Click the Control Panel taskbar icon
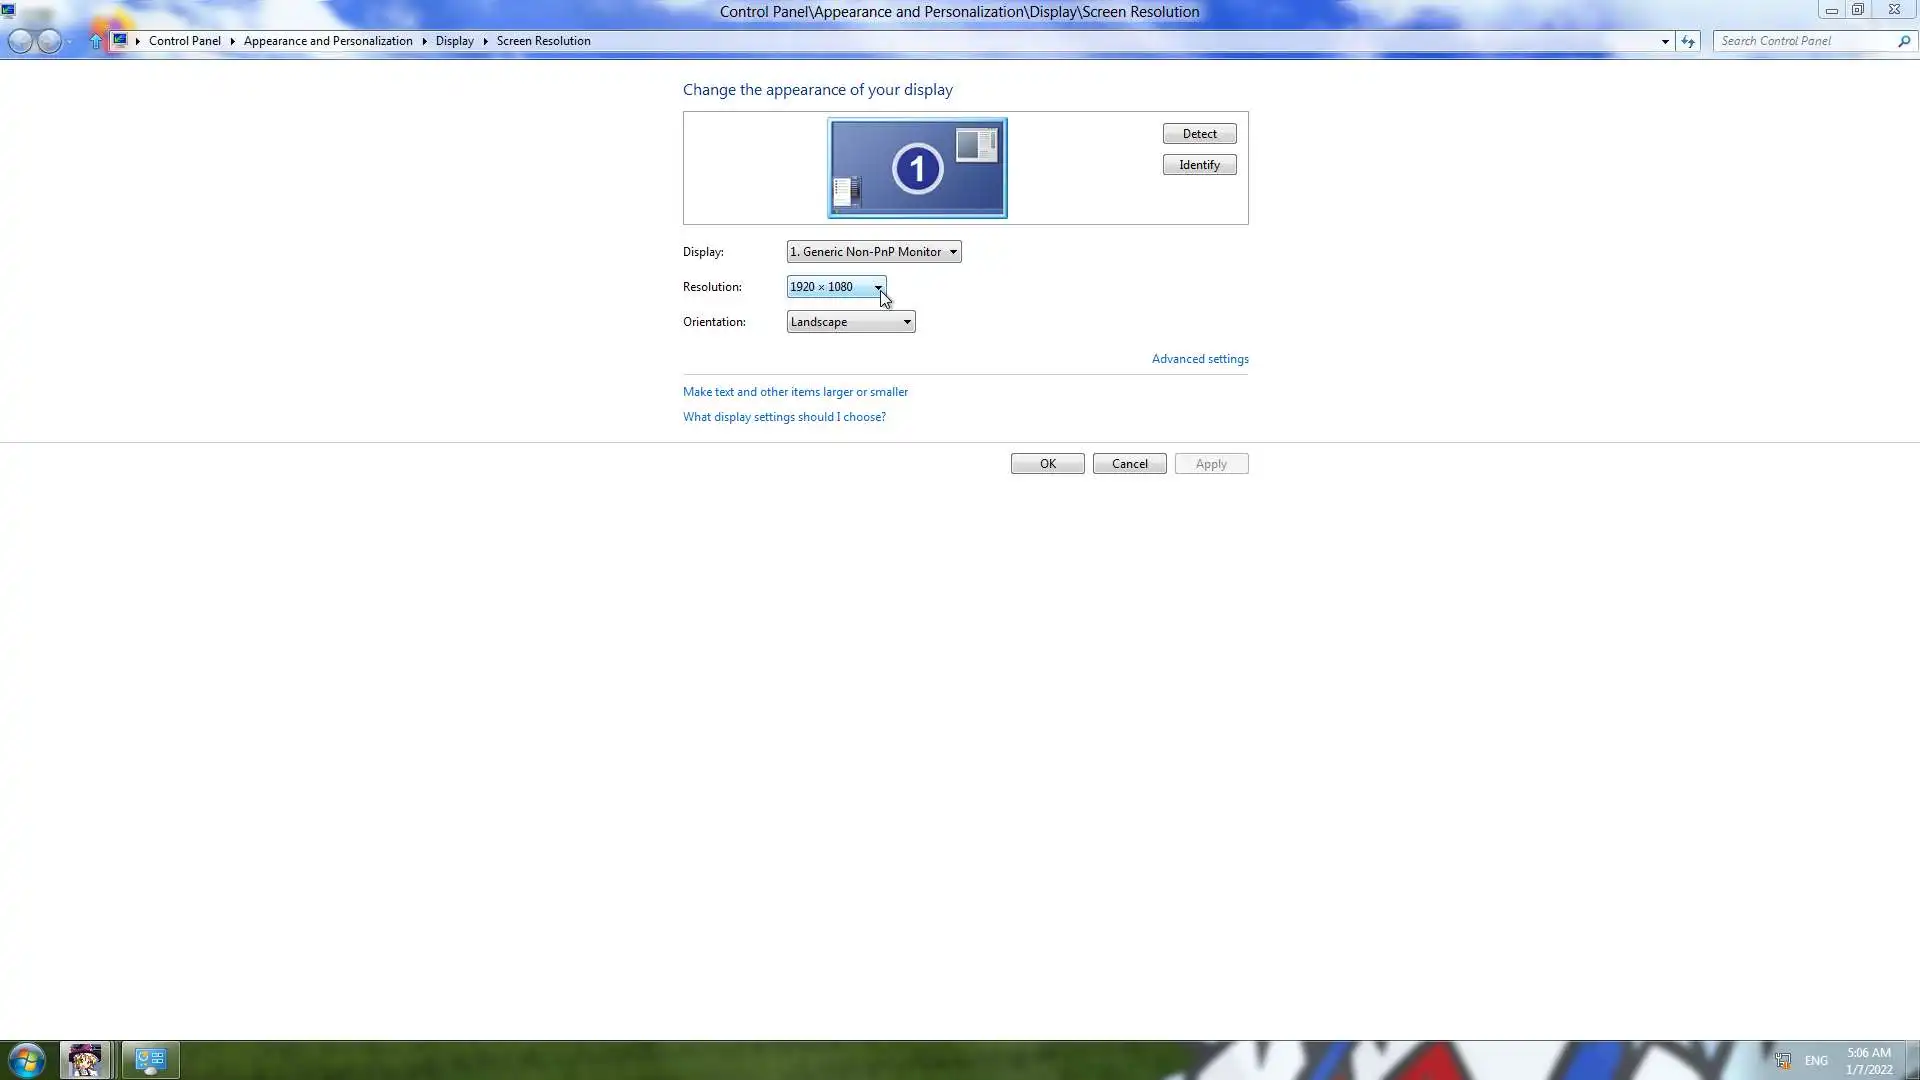1920x1080 pixels. coord(150,1060)
